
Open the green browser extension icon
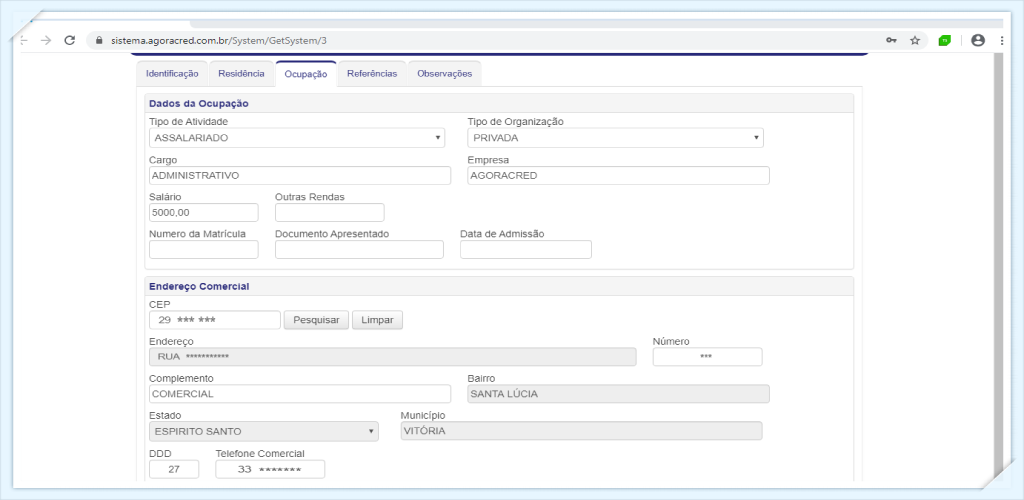tap(944, 40)
